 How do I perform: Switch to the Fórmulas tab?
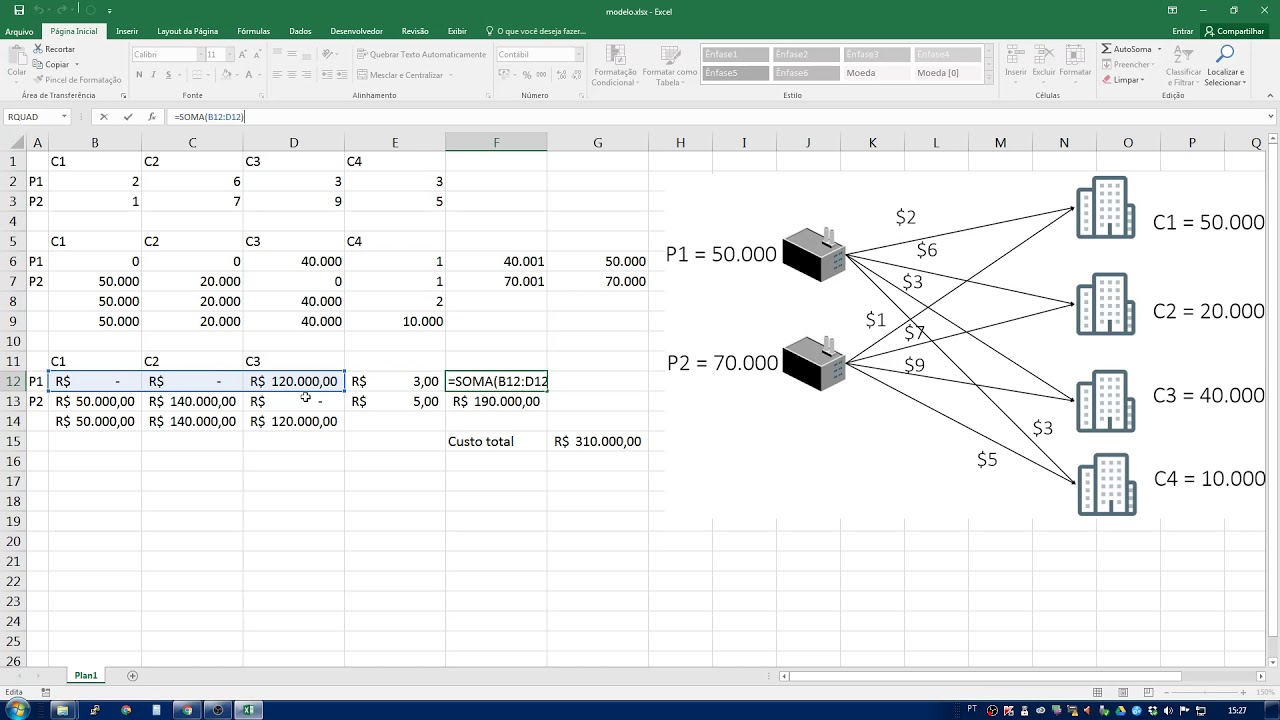click(x=253, y=31)
